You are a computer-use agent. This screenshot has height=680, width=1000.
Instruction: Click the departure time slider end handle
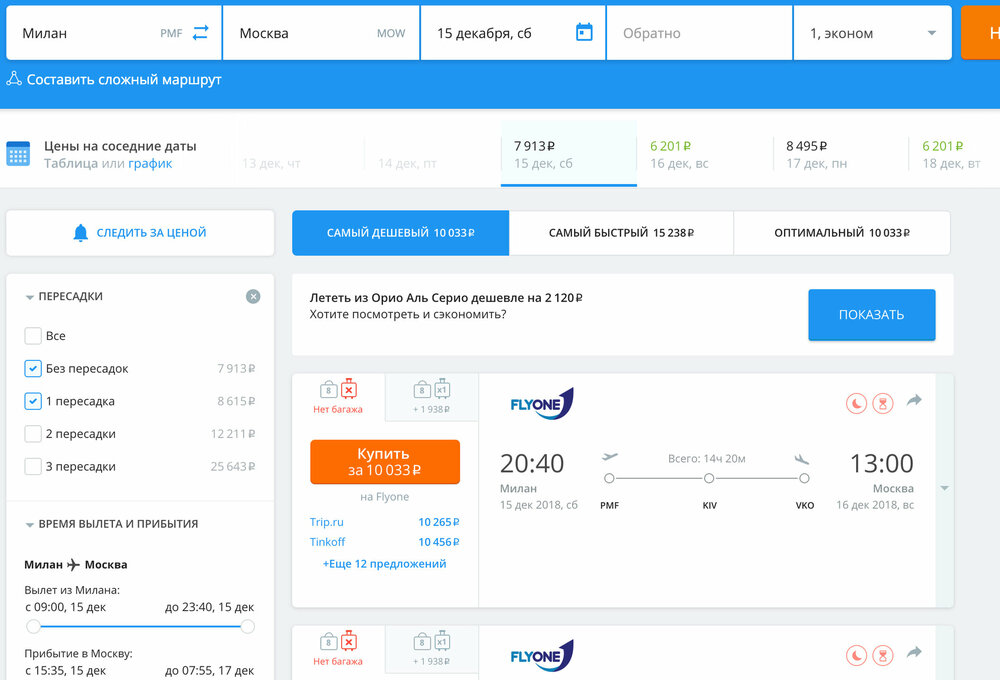click(x=247, y=626)
